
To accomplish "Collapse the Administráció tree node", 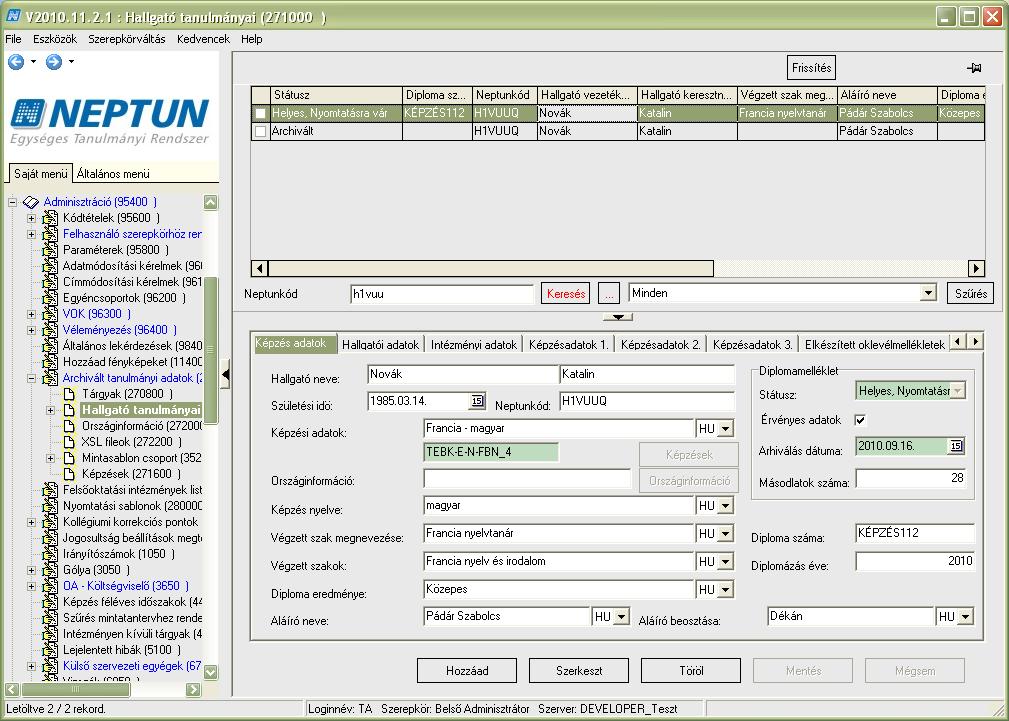I will point(12,202).
